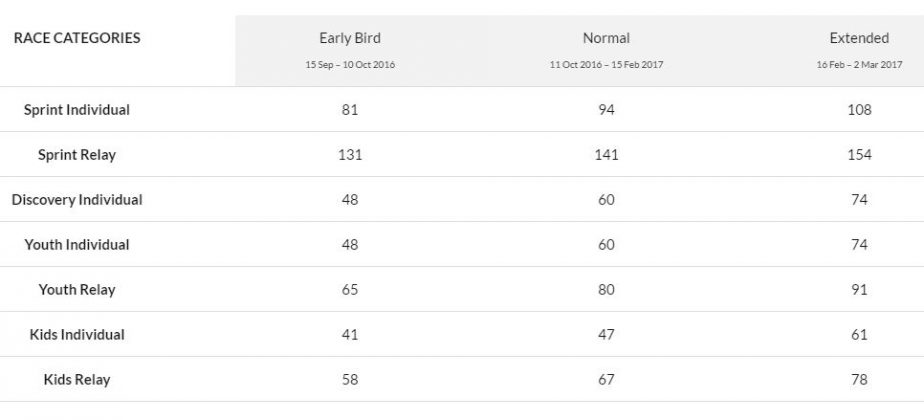Click the RACE CATEGORIES header
The image size is (924, 420).
[77, 39]
